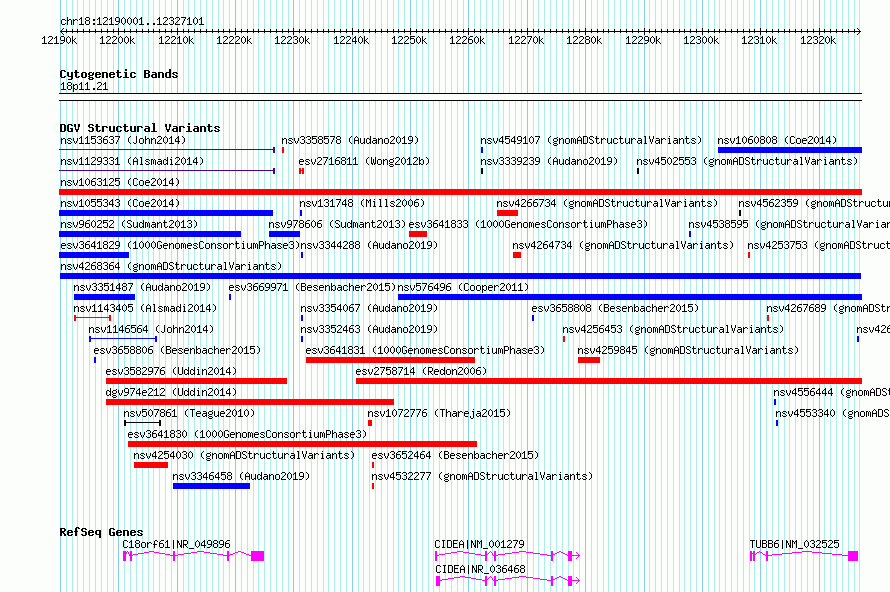The height and width of the screenshot is (592, 890).
Task: Click esv2716811 (Wong2012b) variant label
Action: (364, 161)
